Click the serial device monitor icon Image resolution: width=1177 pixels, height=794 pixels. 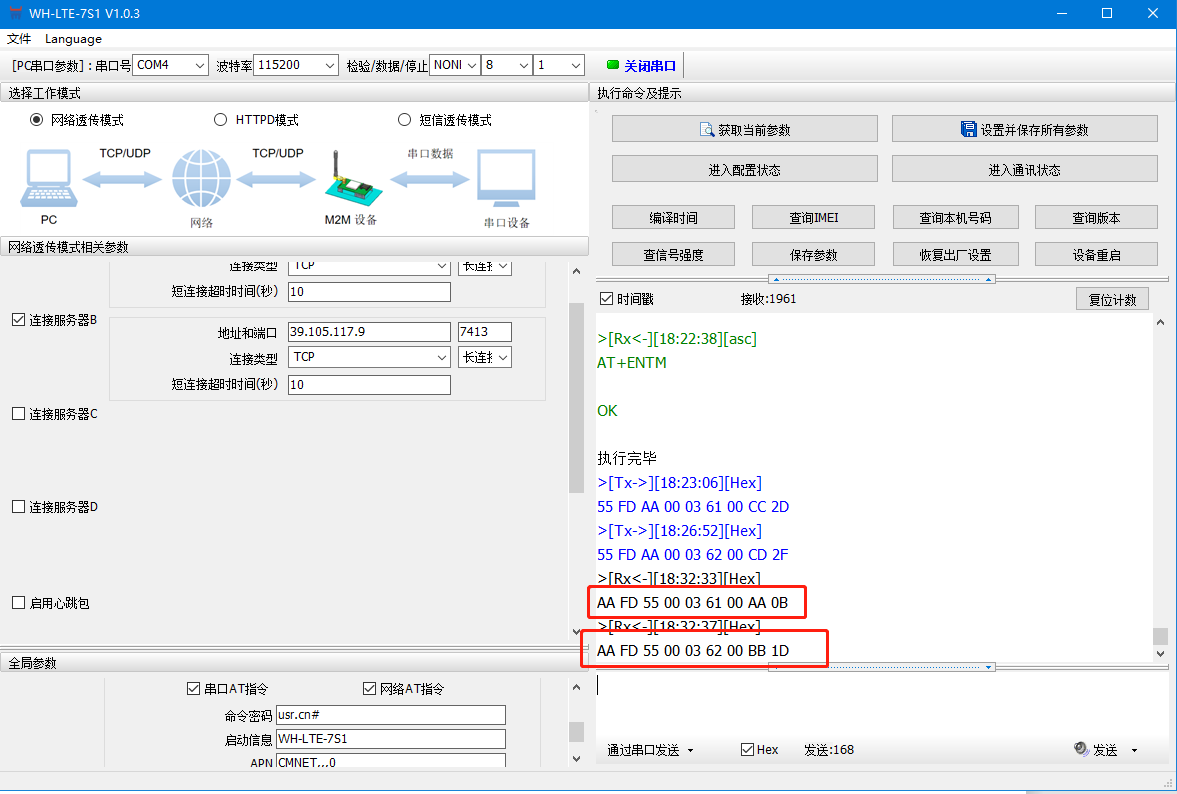506,179
